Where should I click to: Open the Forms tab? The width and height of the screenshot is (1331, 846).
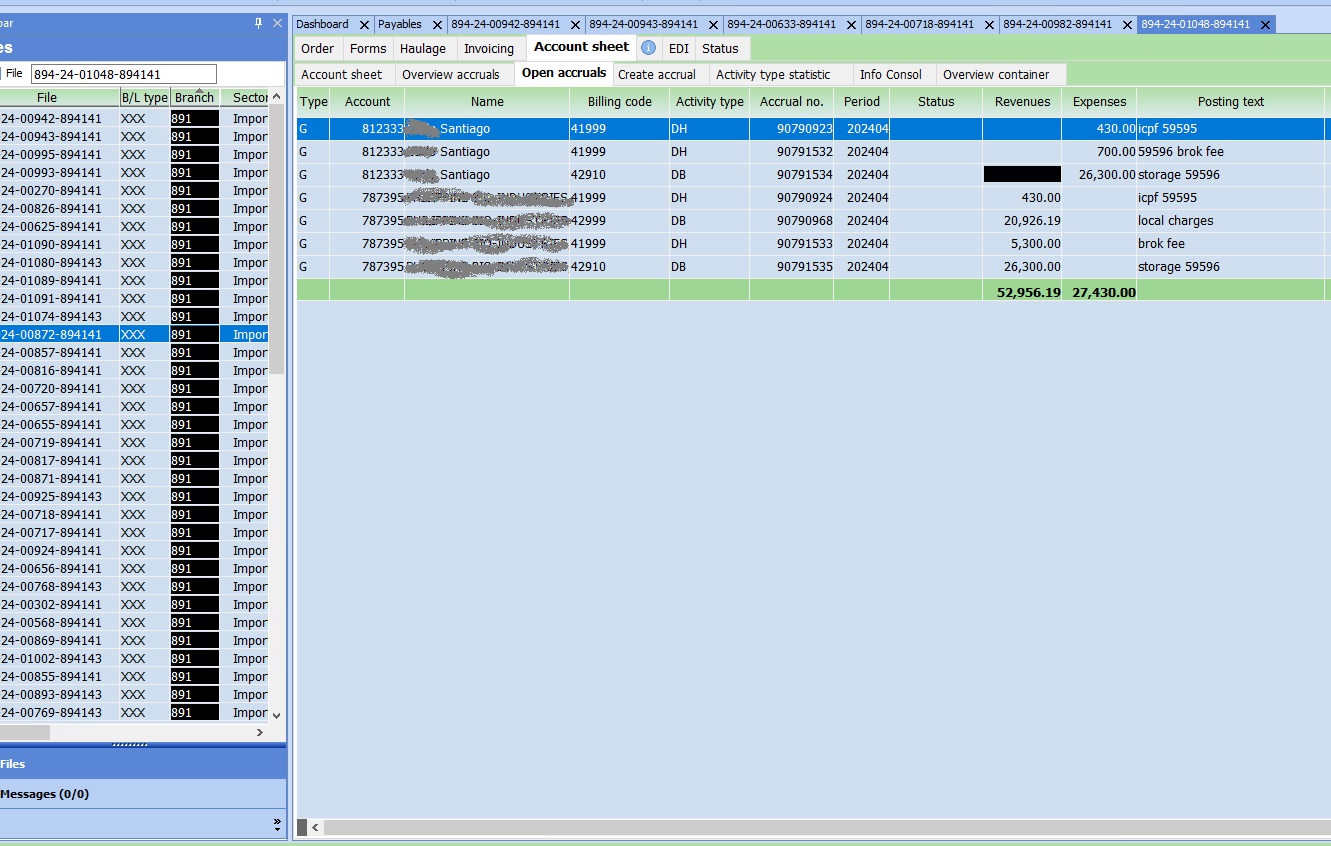368,48
